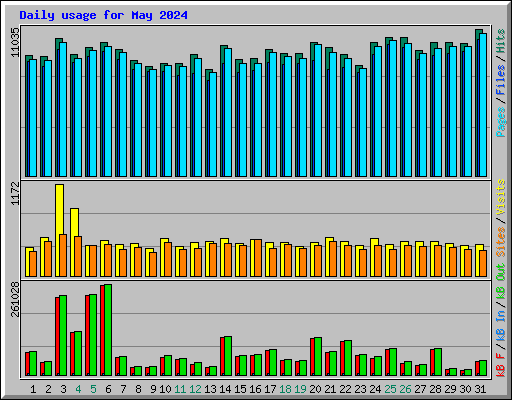
Task: Select day label 17 on the x-axis
Action: click(270, 389)
